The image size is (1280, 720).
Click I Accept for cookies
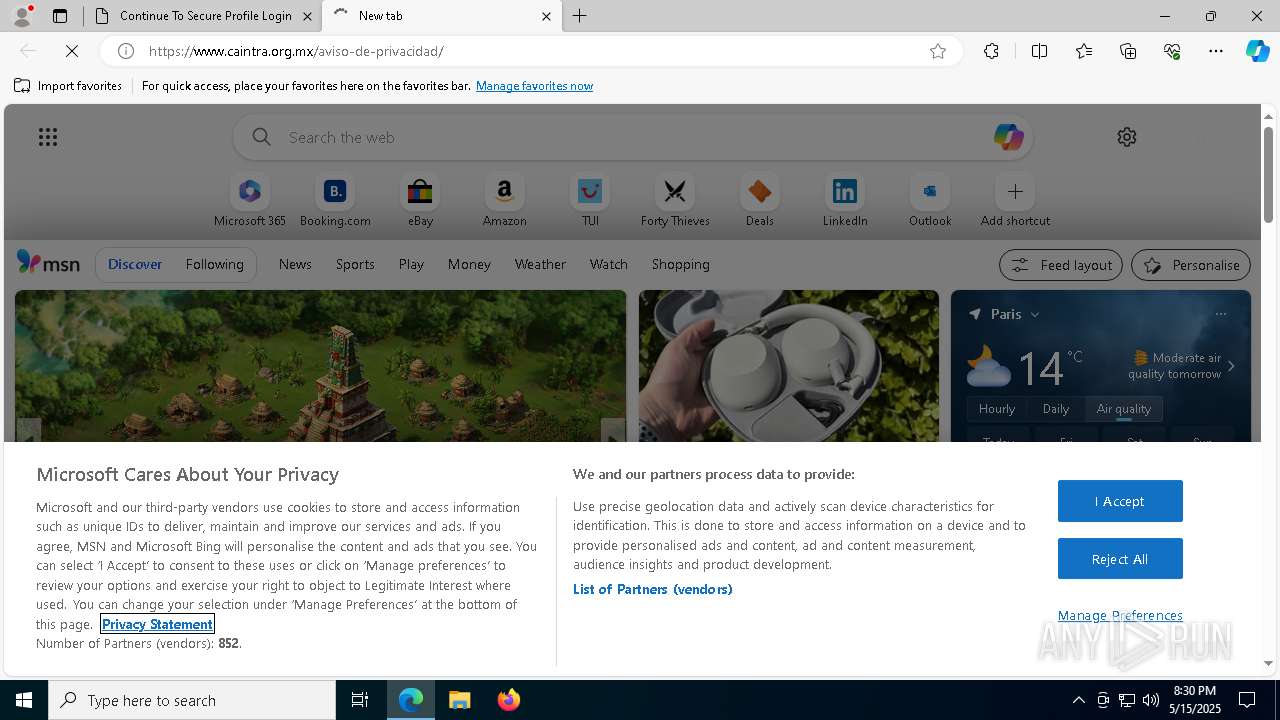coord(1120,501)
